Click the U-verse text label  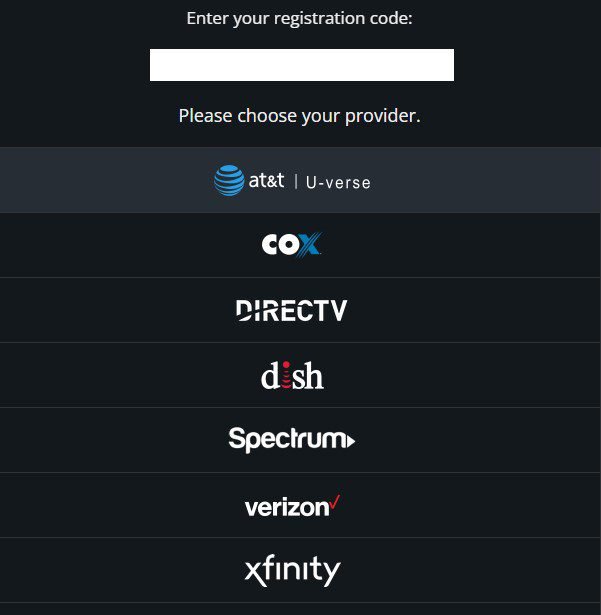click(338, 181)
